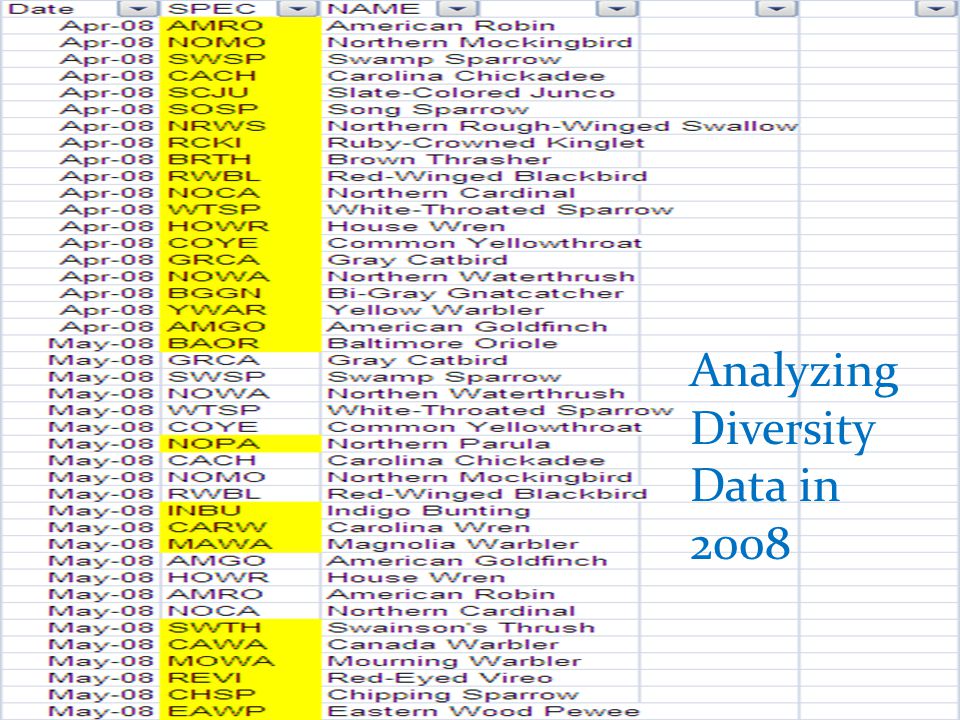Viewport: 960px width, 720px height.
Task: Select the BRTH code cell
Action: [240, 159]
